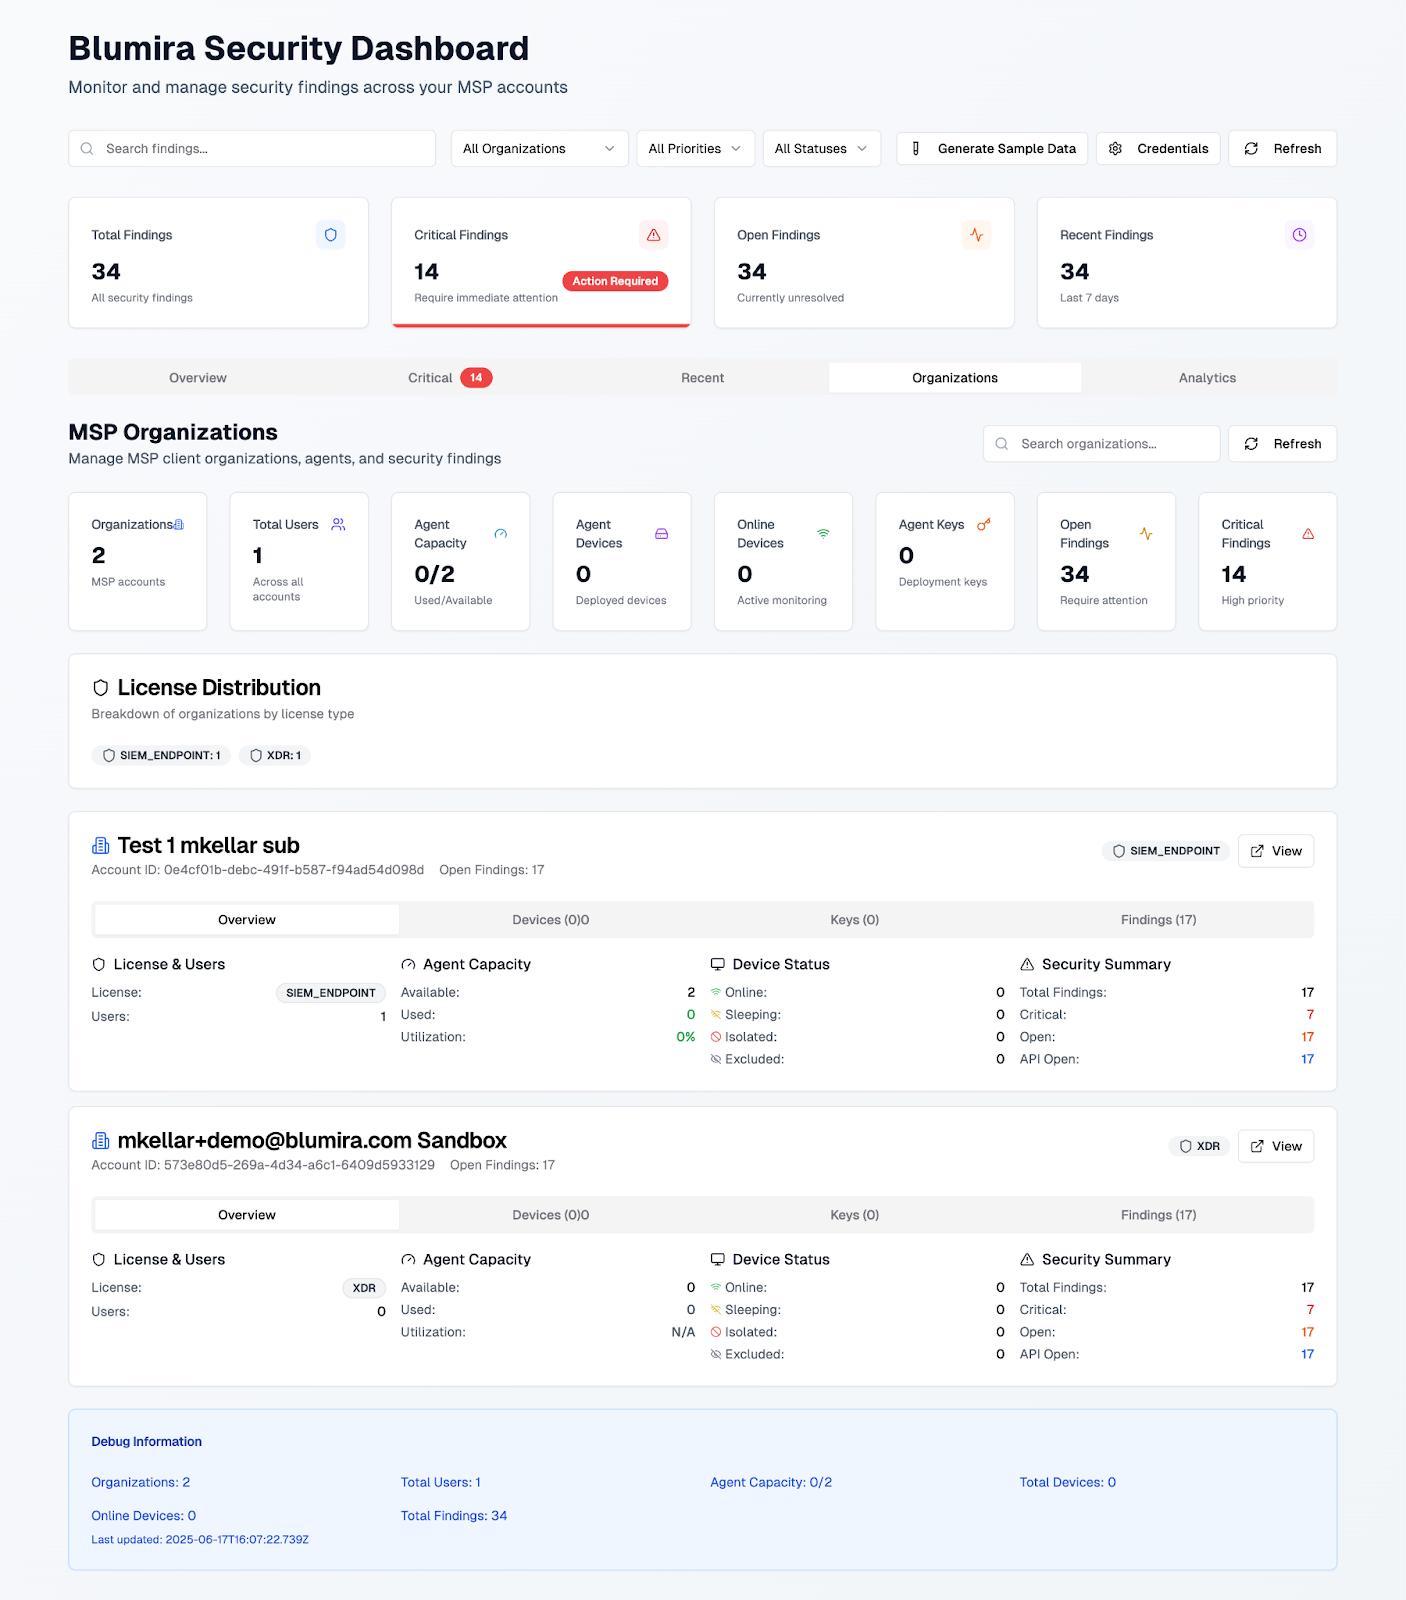Click the SIEM_ENDPOINT: 1 license badge
This screenshot has width=1406, height=1600.
161,756
